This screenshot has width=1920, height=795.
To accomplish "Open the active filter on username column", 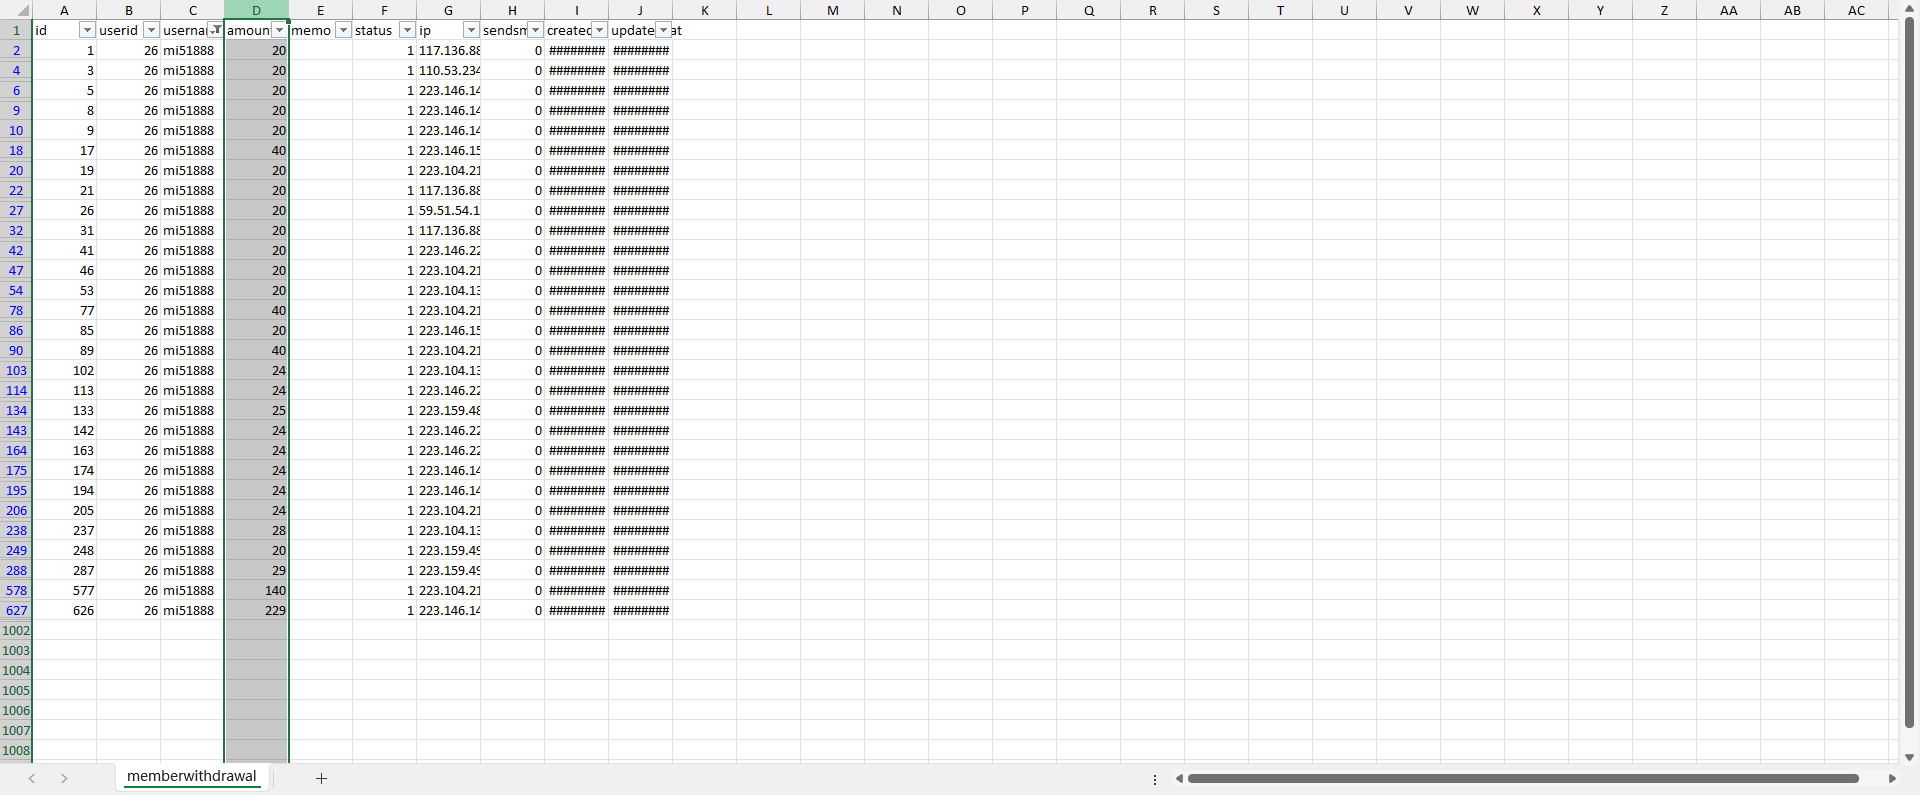I will pyautogui.click(x=215, y=30).
